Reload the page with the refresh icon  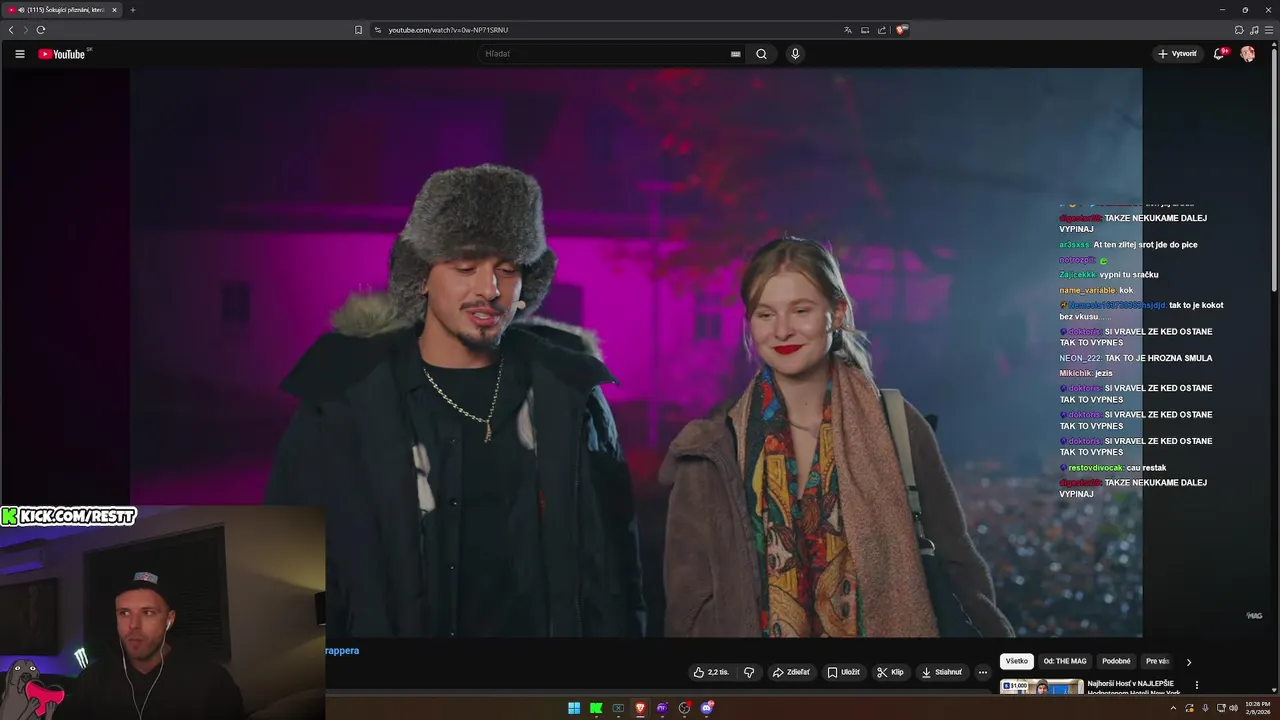tap(41, 30)
